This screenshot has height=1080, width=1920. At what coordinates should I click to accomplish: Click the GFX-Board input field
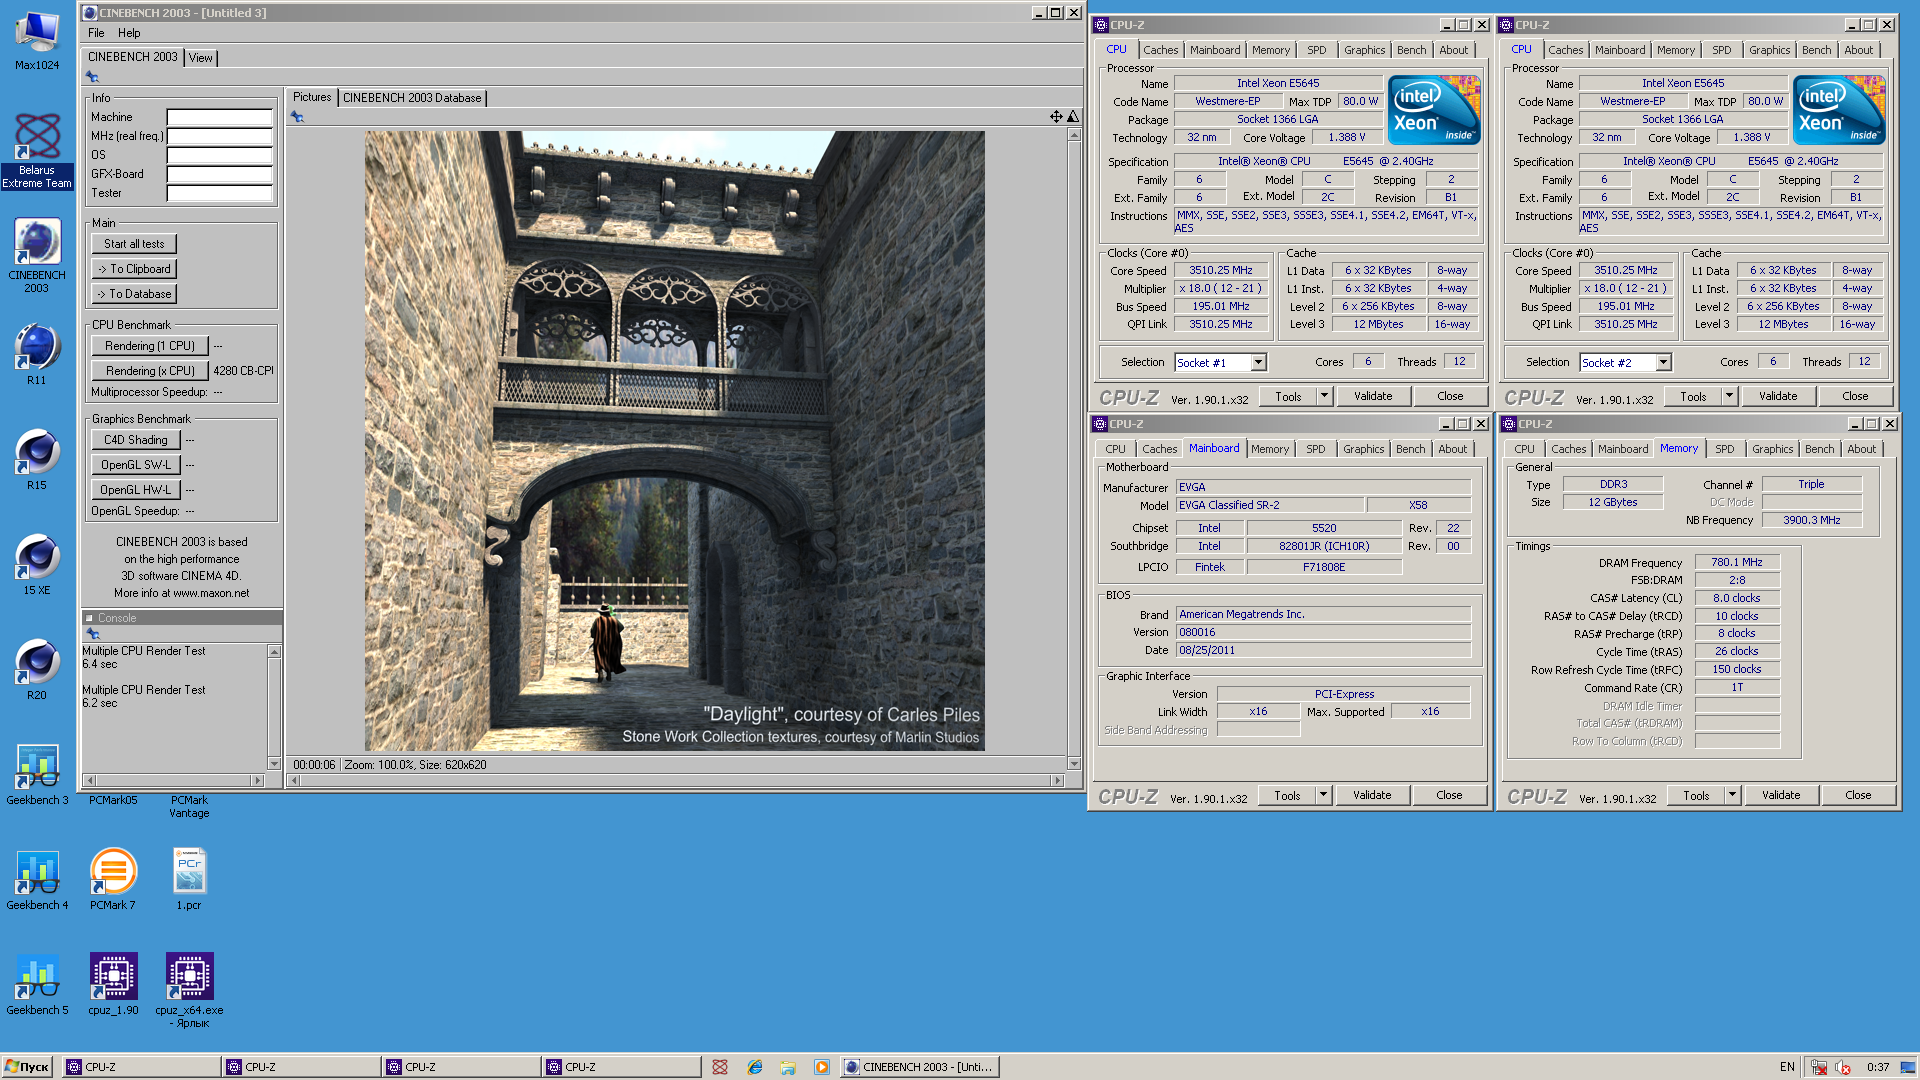(x=220, y=174)
